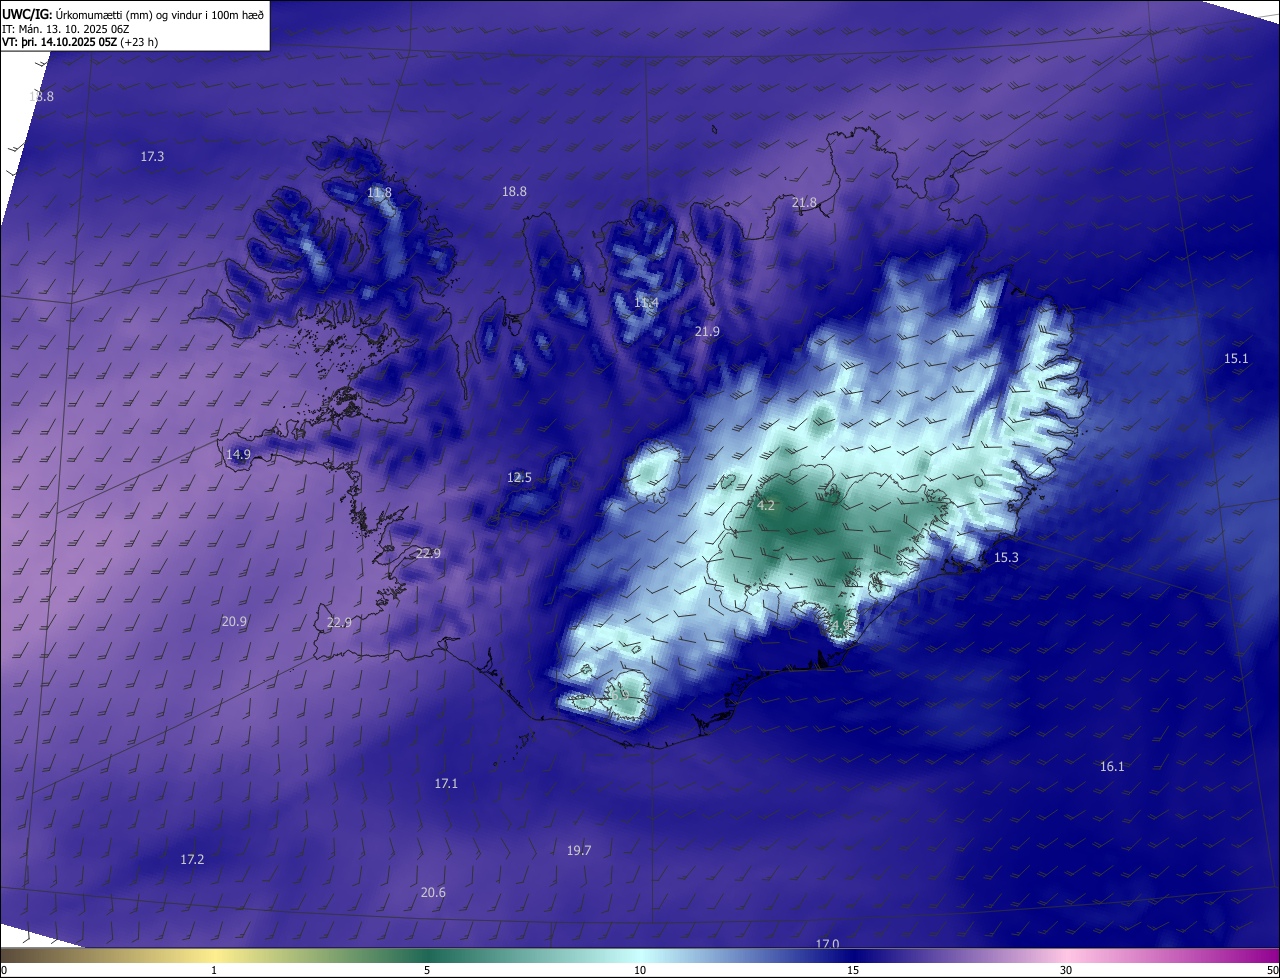Click the 21.9 wind value label

[x=707, y=331]
